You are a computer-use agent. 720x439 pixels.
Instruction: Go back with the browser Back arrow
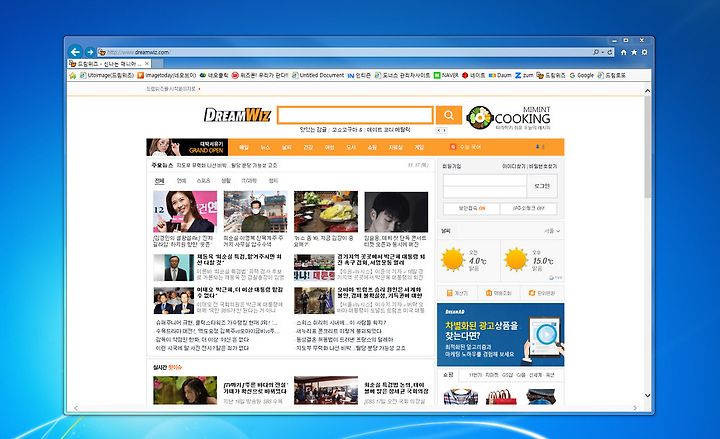(75, 52)
